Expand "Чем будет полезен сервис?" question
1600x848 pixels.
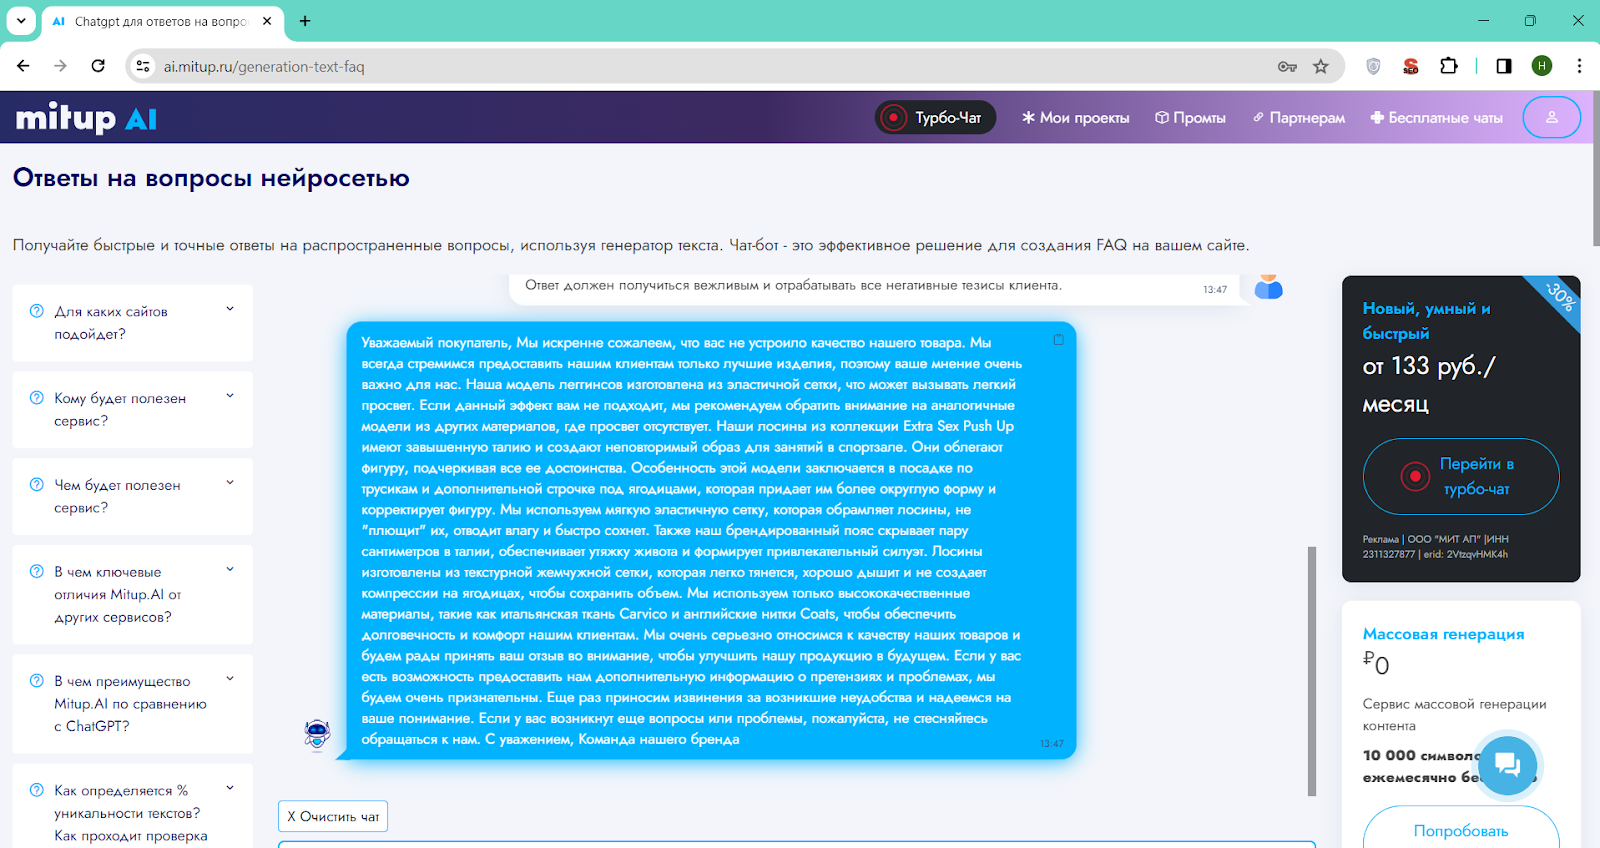[132, 496]
